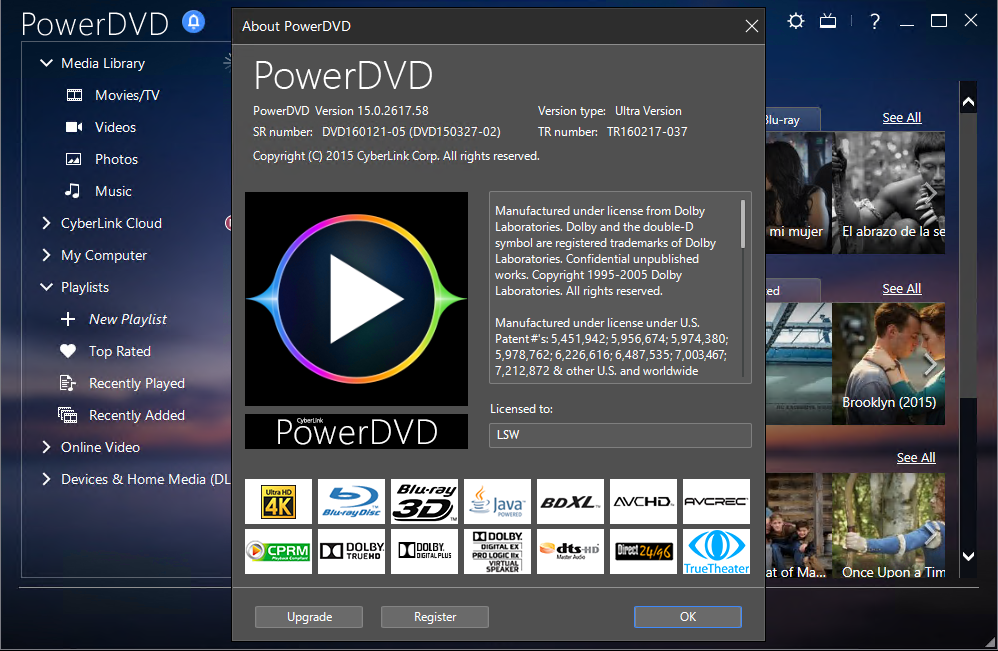
Task: Click See All for Blu-ray row
Action: 902,118
